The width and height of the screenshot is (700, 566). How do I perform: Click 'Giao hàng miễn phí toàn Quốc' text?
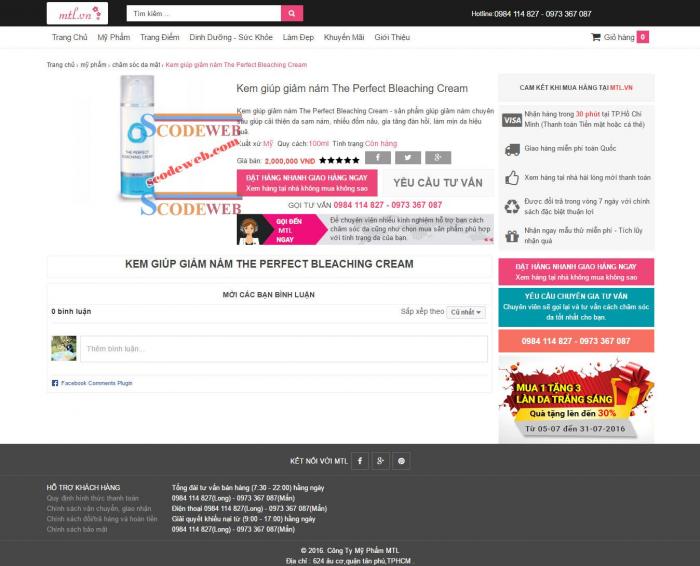(570, 148)
